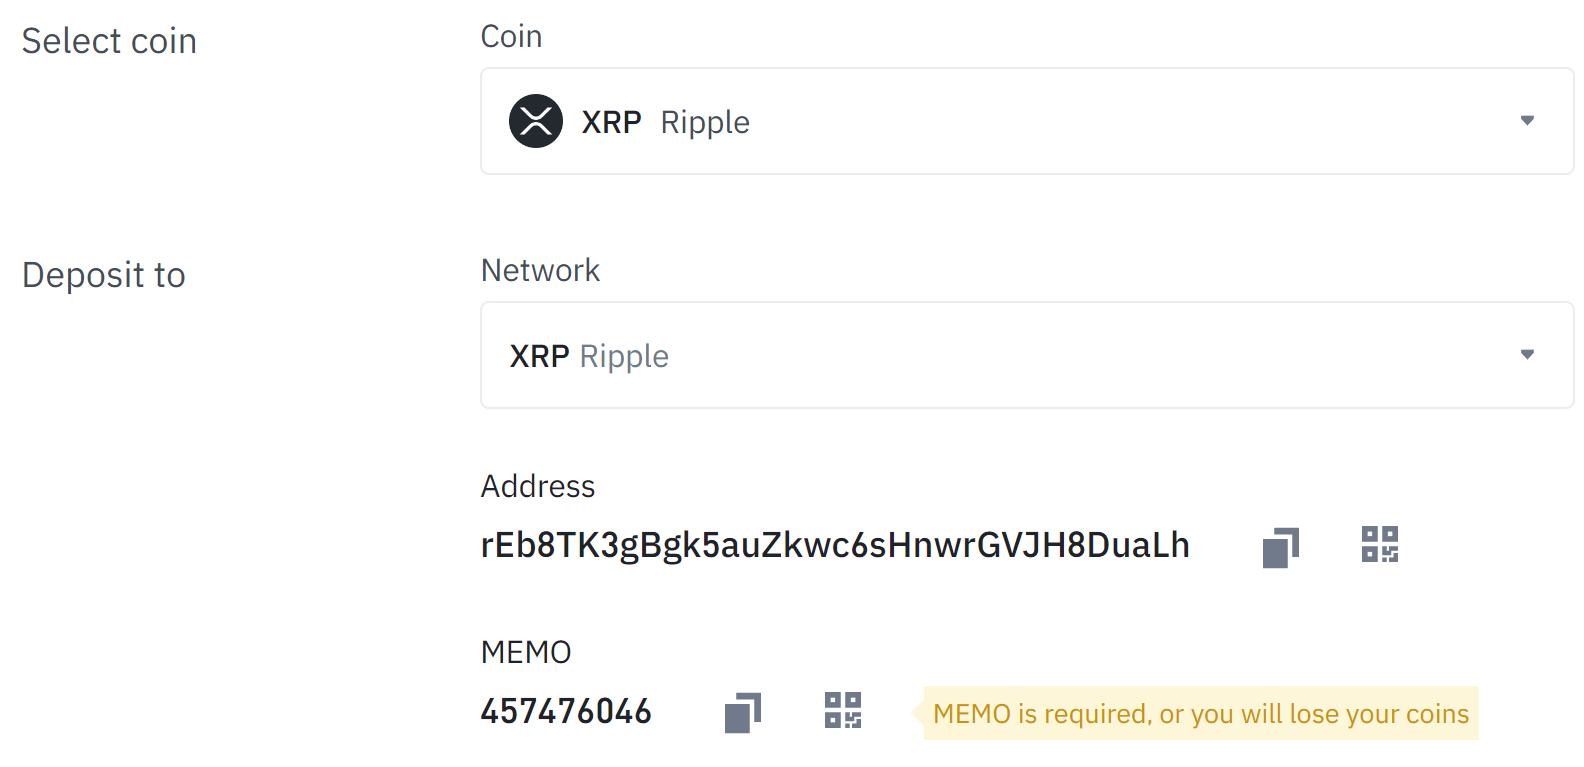Click the "Address" field label
This screenshot has width=1584, height=767.
point(538,486)
